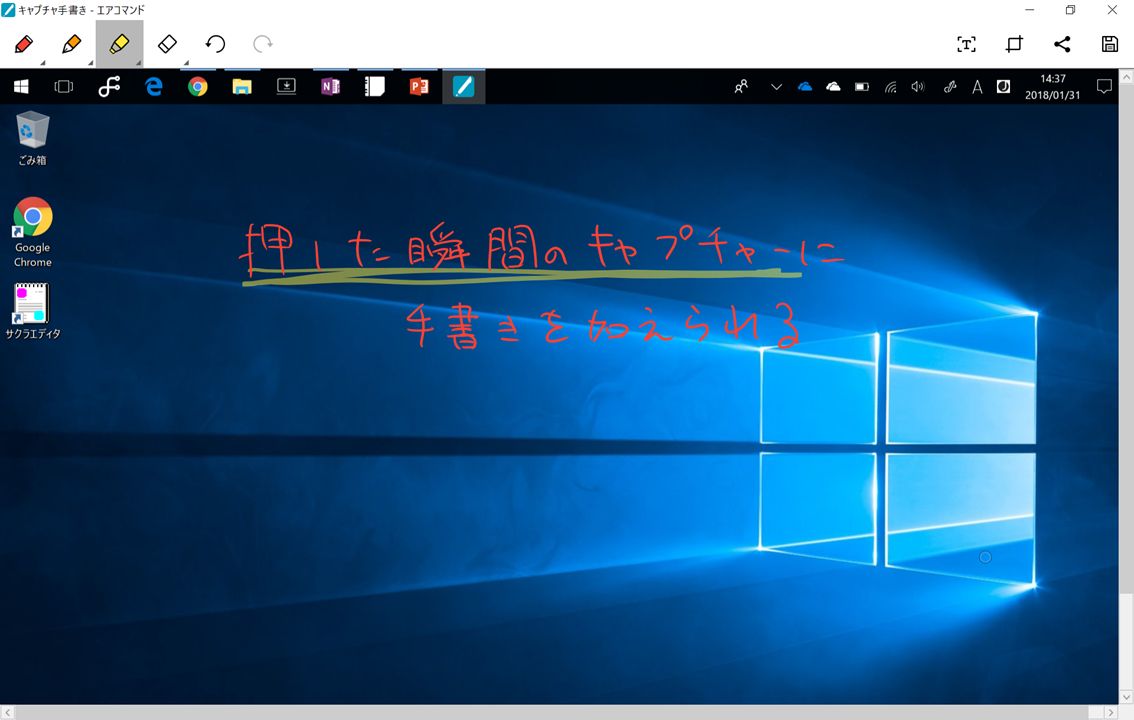
Task: Select the orange pencil tool
Action: pos(72,44)
